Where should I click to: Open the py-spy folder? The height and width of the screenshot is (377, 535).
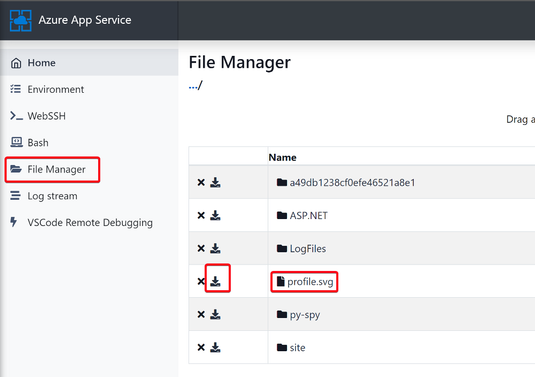(x=305, y=315)
